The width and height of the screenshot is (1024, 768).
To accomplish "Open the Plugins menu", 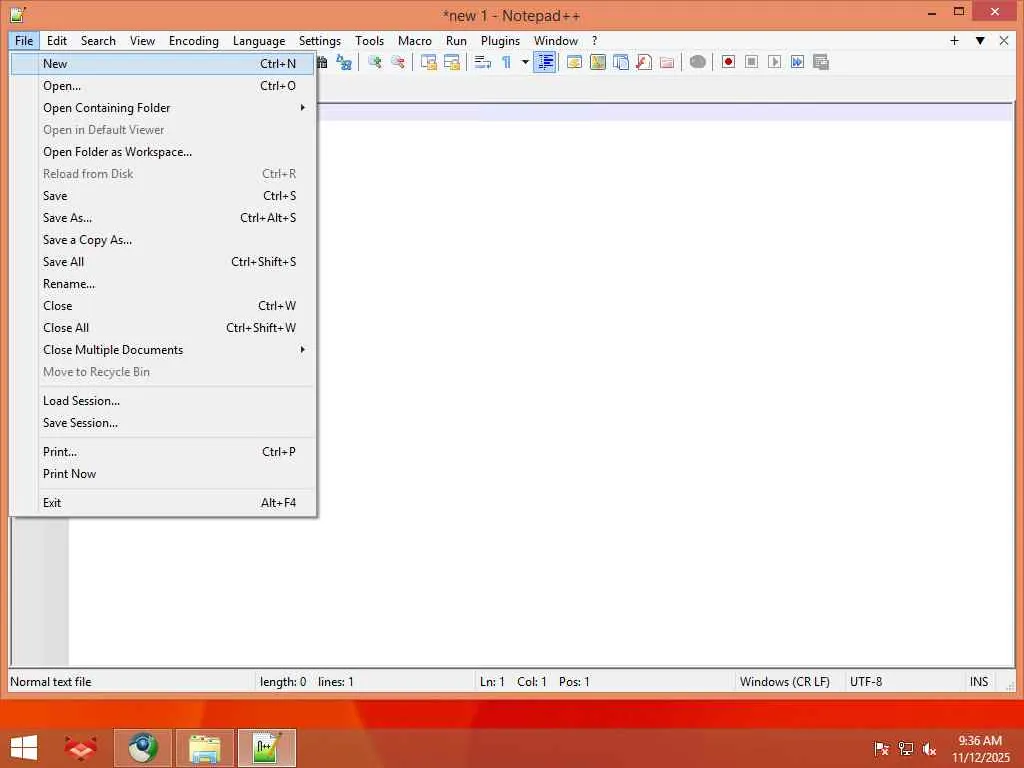I will (500, 40).
